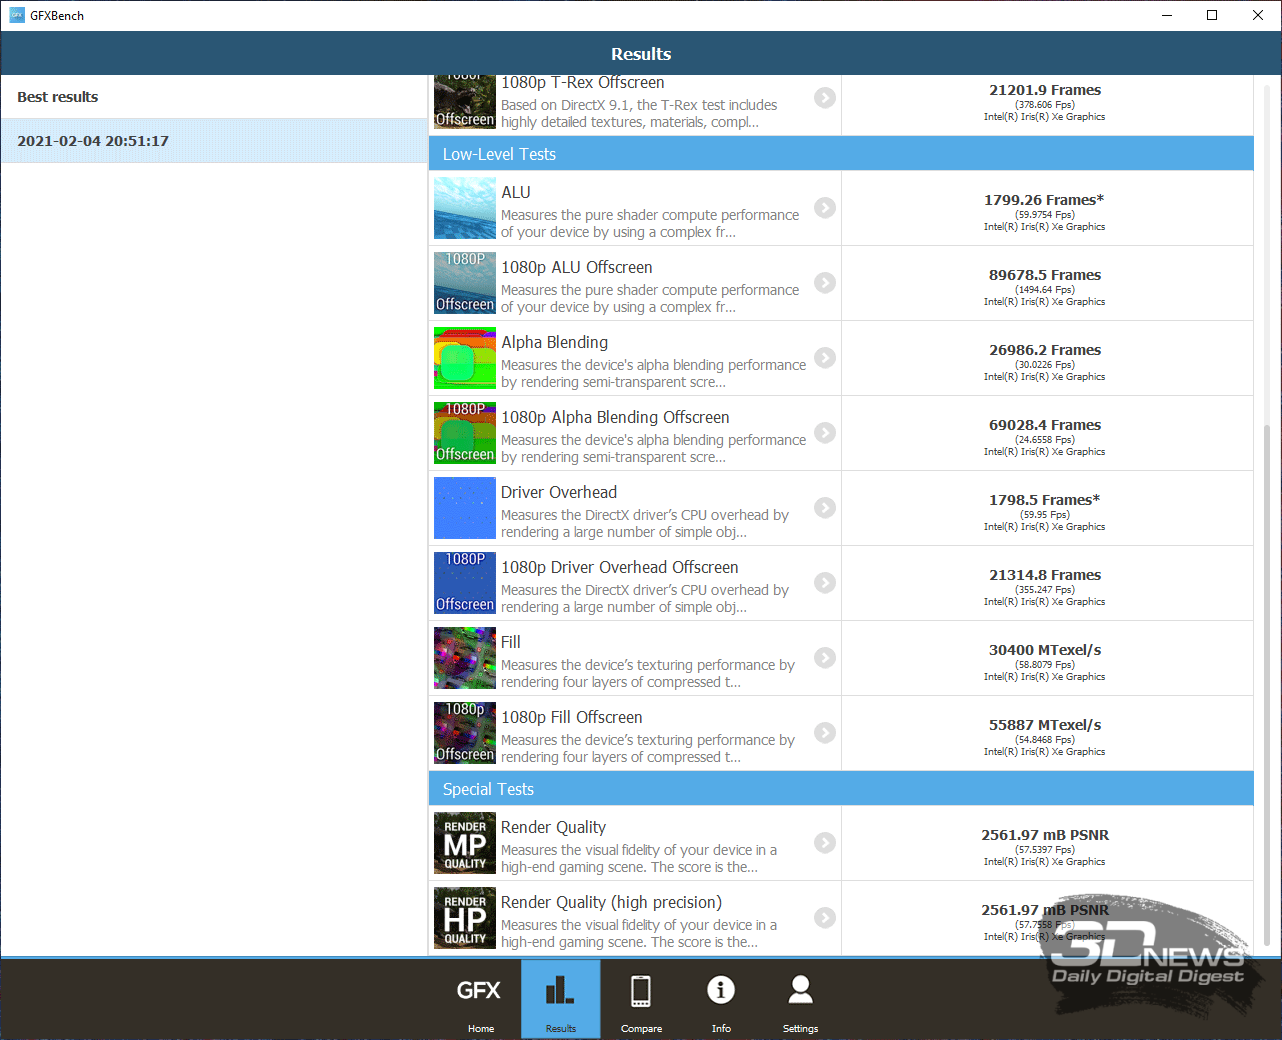Click the 1080p ALU Offscreen title
This screenshot has width=1282, height=1040.
tap(577, 267)
